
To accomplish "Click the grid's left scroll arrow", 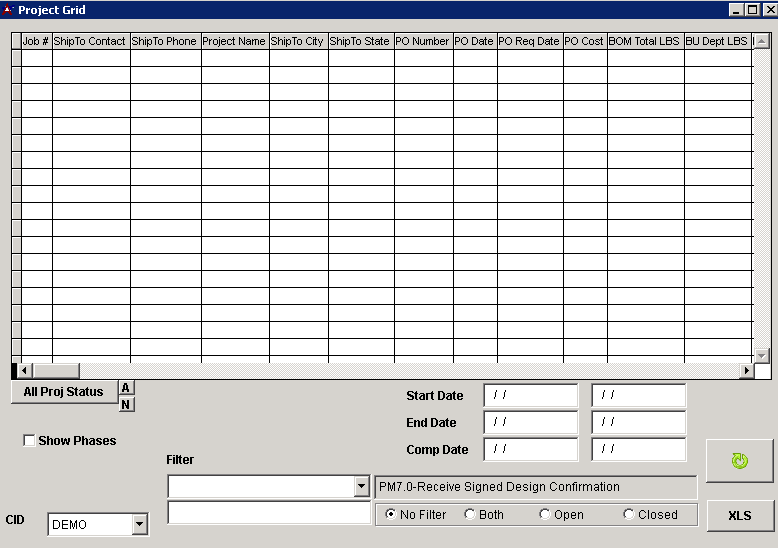I will point(26,371).
